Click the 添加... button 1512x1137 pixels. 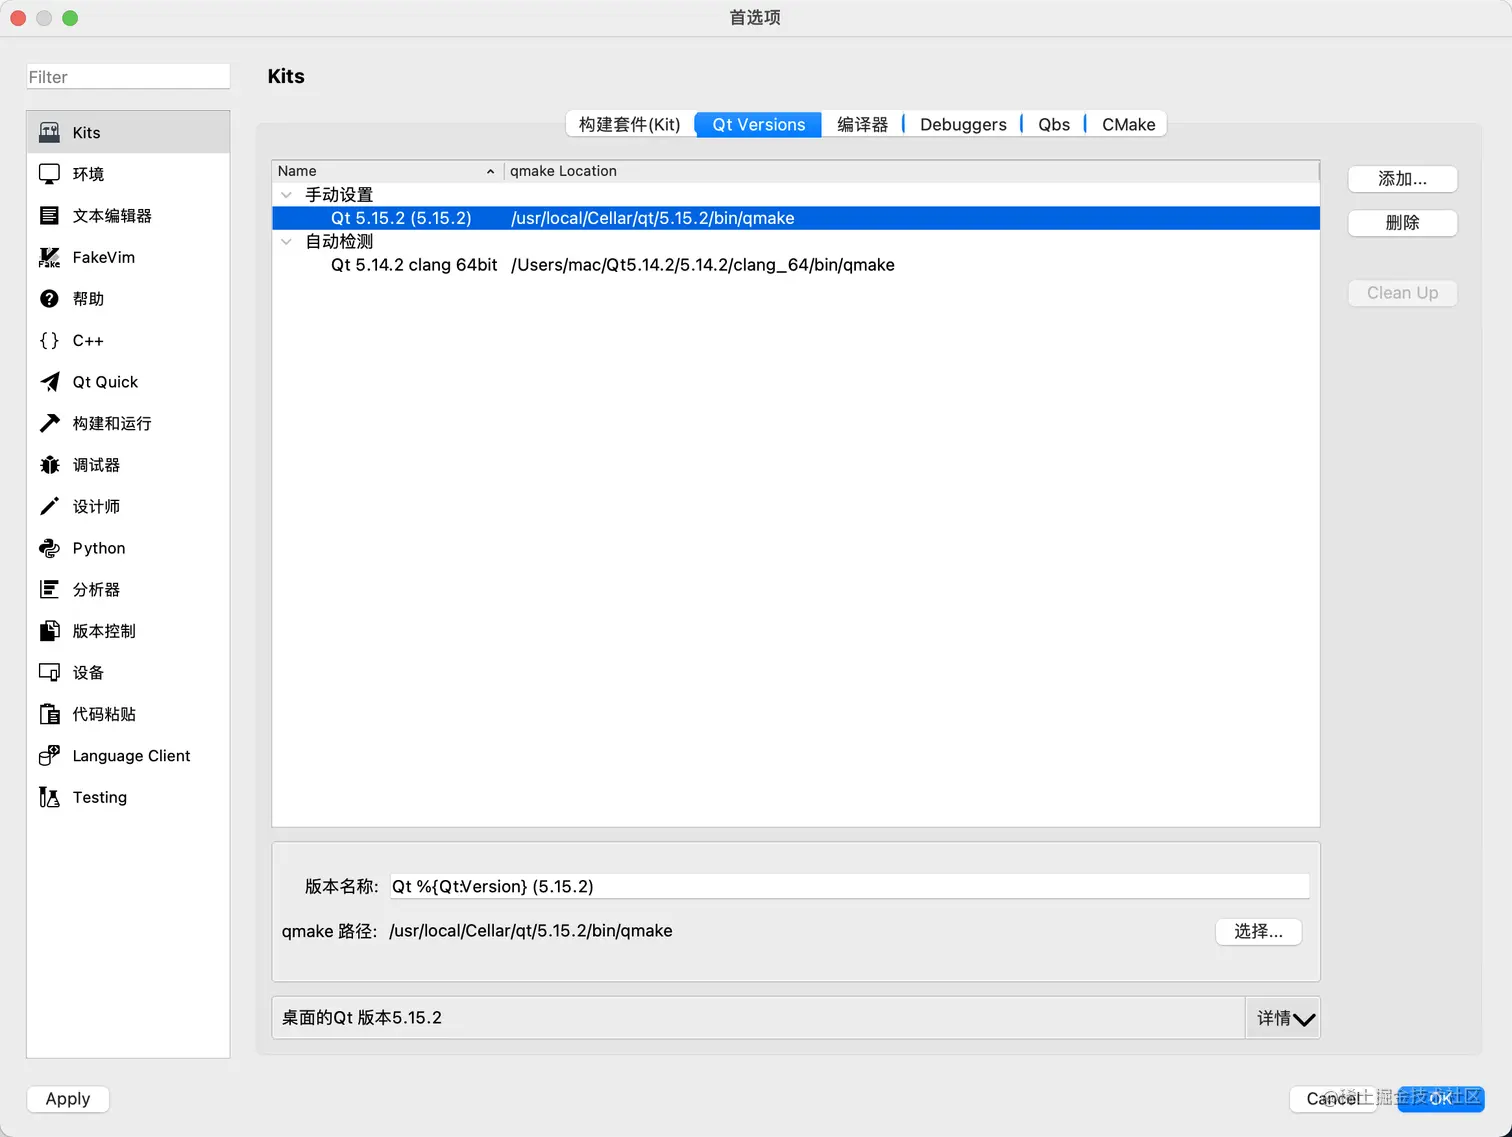[1402, 179]
